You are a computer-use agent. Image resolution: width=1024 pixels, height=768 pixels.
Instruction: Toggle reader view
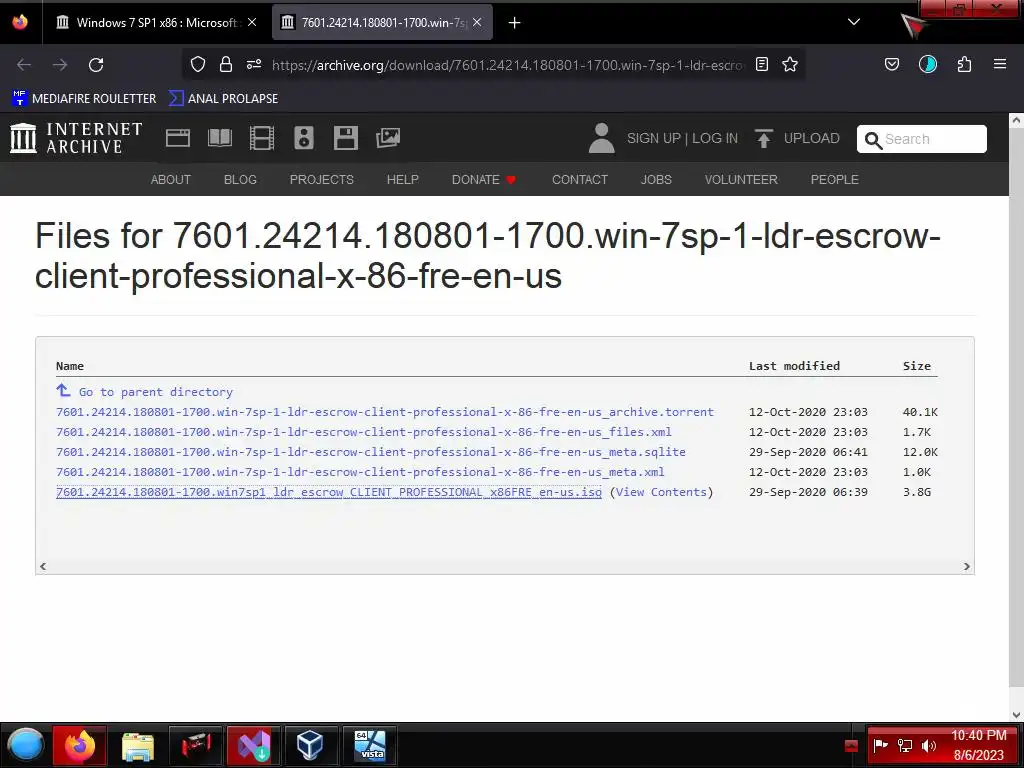pyautogui.click(x=761, y=64)
